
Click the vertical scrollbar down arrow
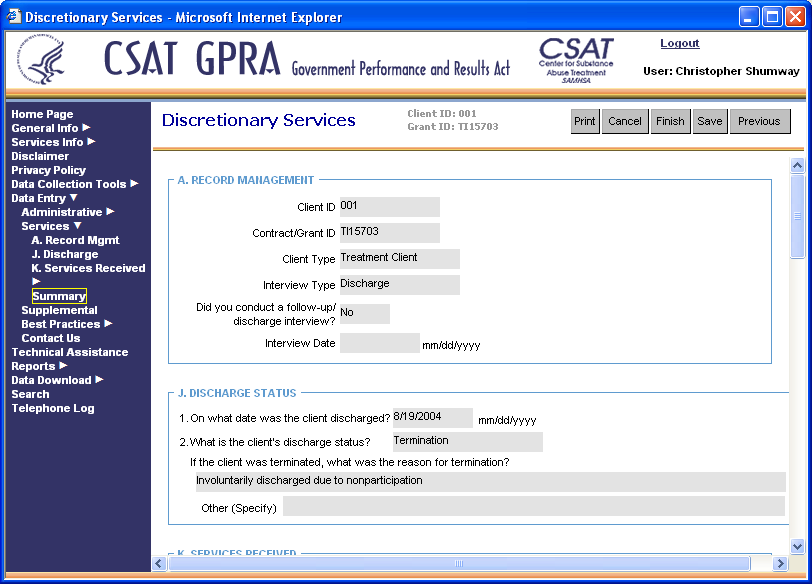pyautogui.click(x=797, y=546)
